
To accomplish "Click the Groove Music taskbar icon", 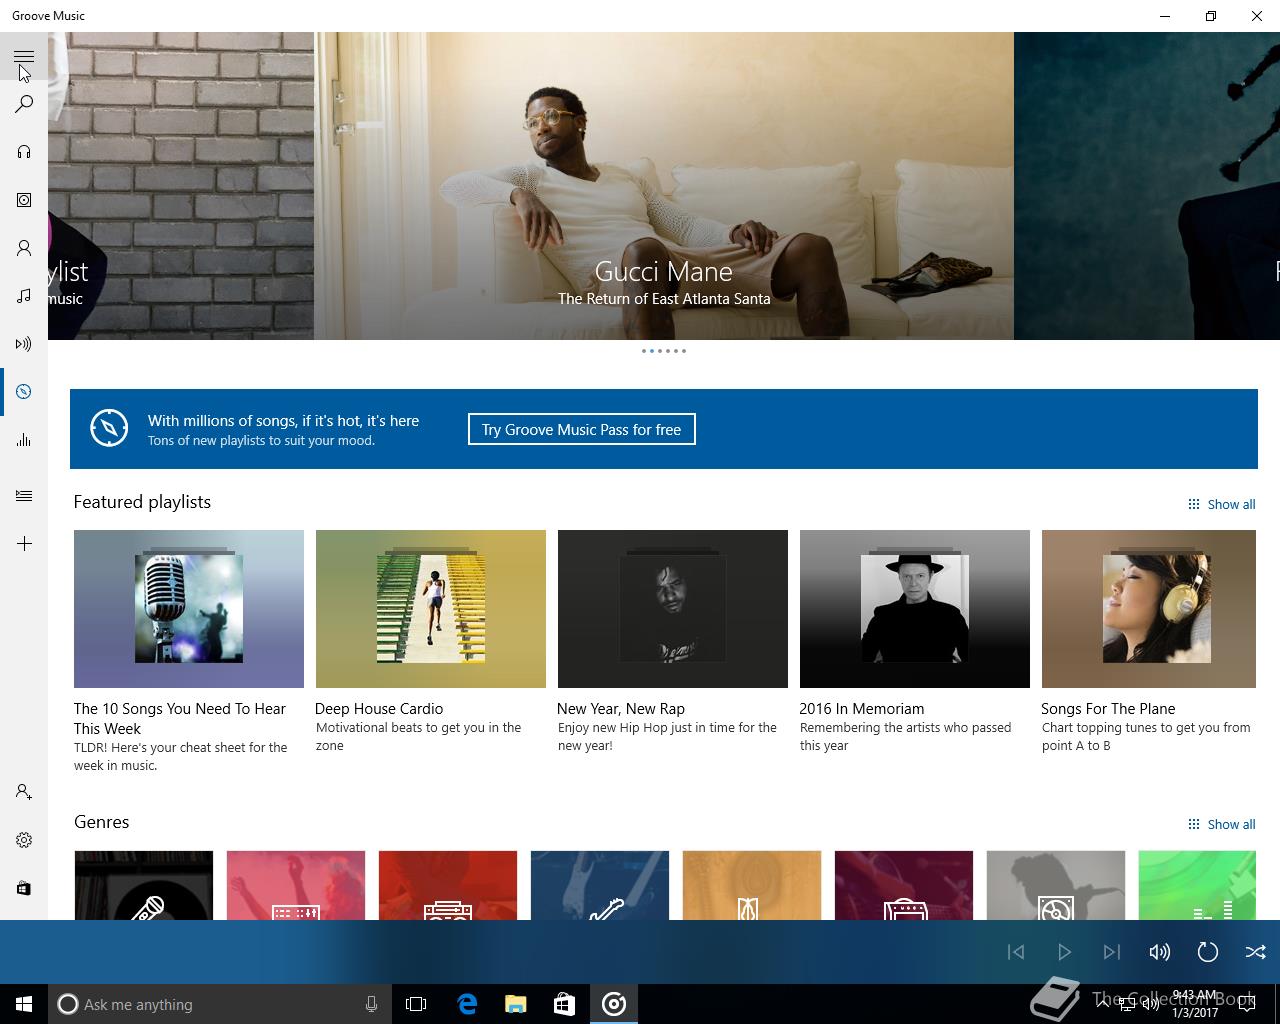I will point(614,1004).
